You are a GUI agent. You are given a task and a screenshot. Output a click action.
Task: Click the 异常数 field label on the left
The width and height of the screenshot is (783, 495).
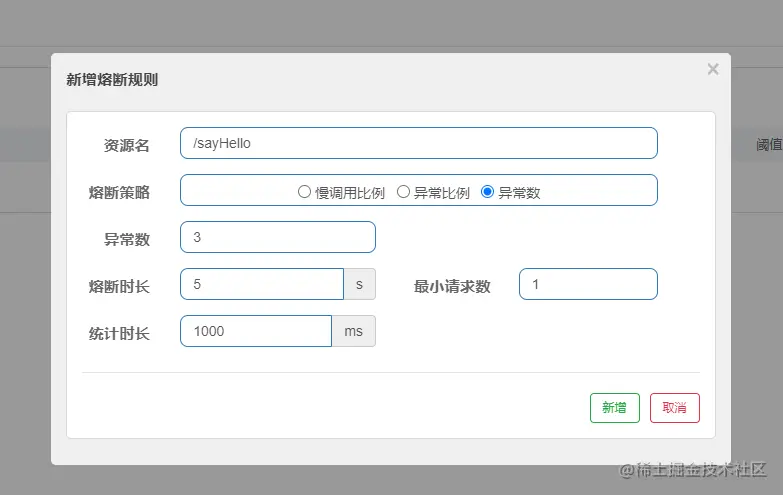(x=127, y=239)
